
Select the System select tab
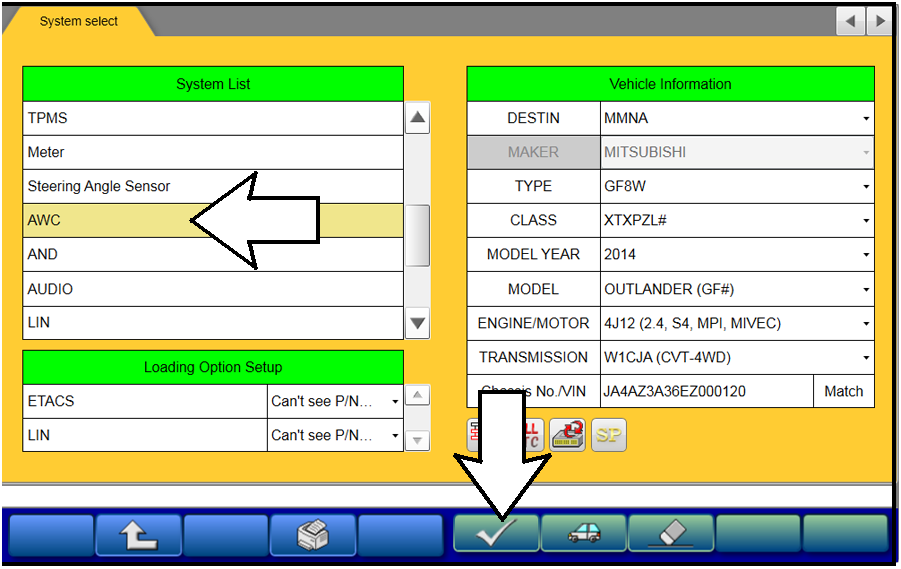[x=80, y=21]
